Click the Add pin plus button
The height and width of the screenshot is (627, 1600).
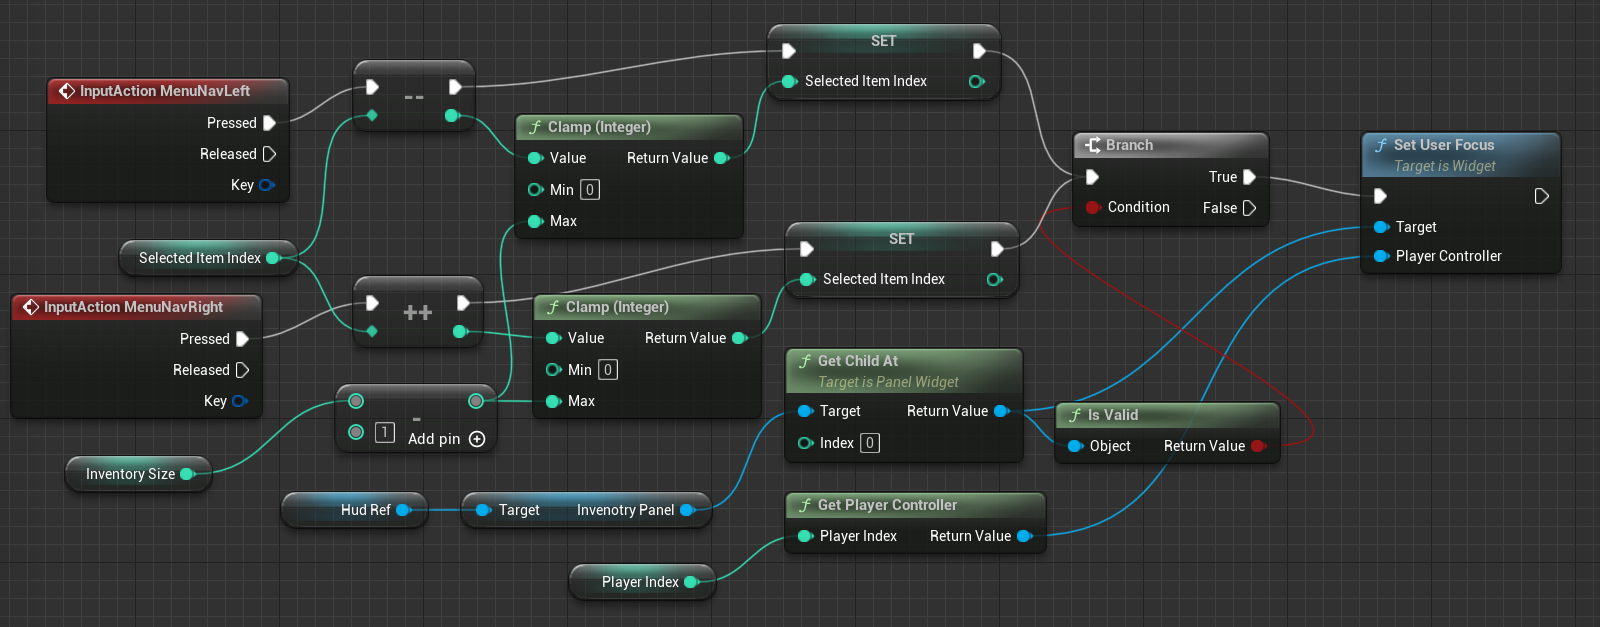point(477,439)
